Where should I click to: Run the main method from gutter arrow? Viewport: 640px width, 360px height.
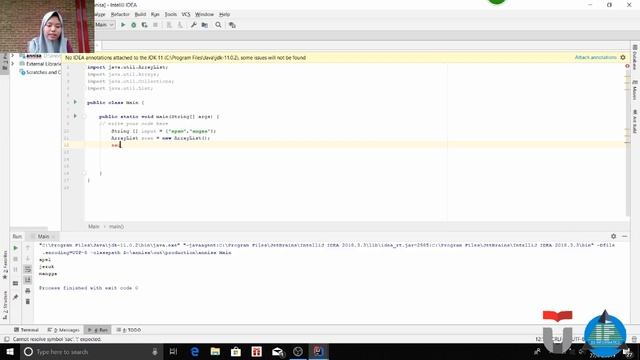point(75,116)
